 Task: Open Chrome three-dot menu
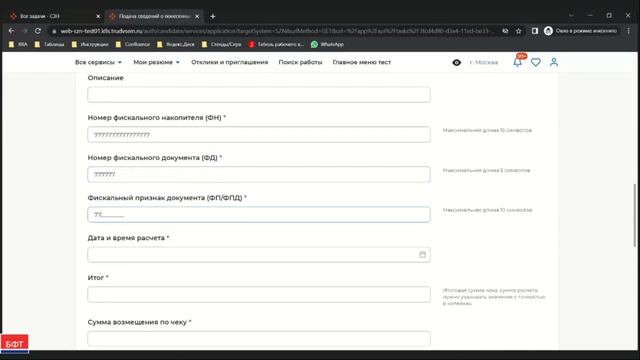click(x=629, y=31)
